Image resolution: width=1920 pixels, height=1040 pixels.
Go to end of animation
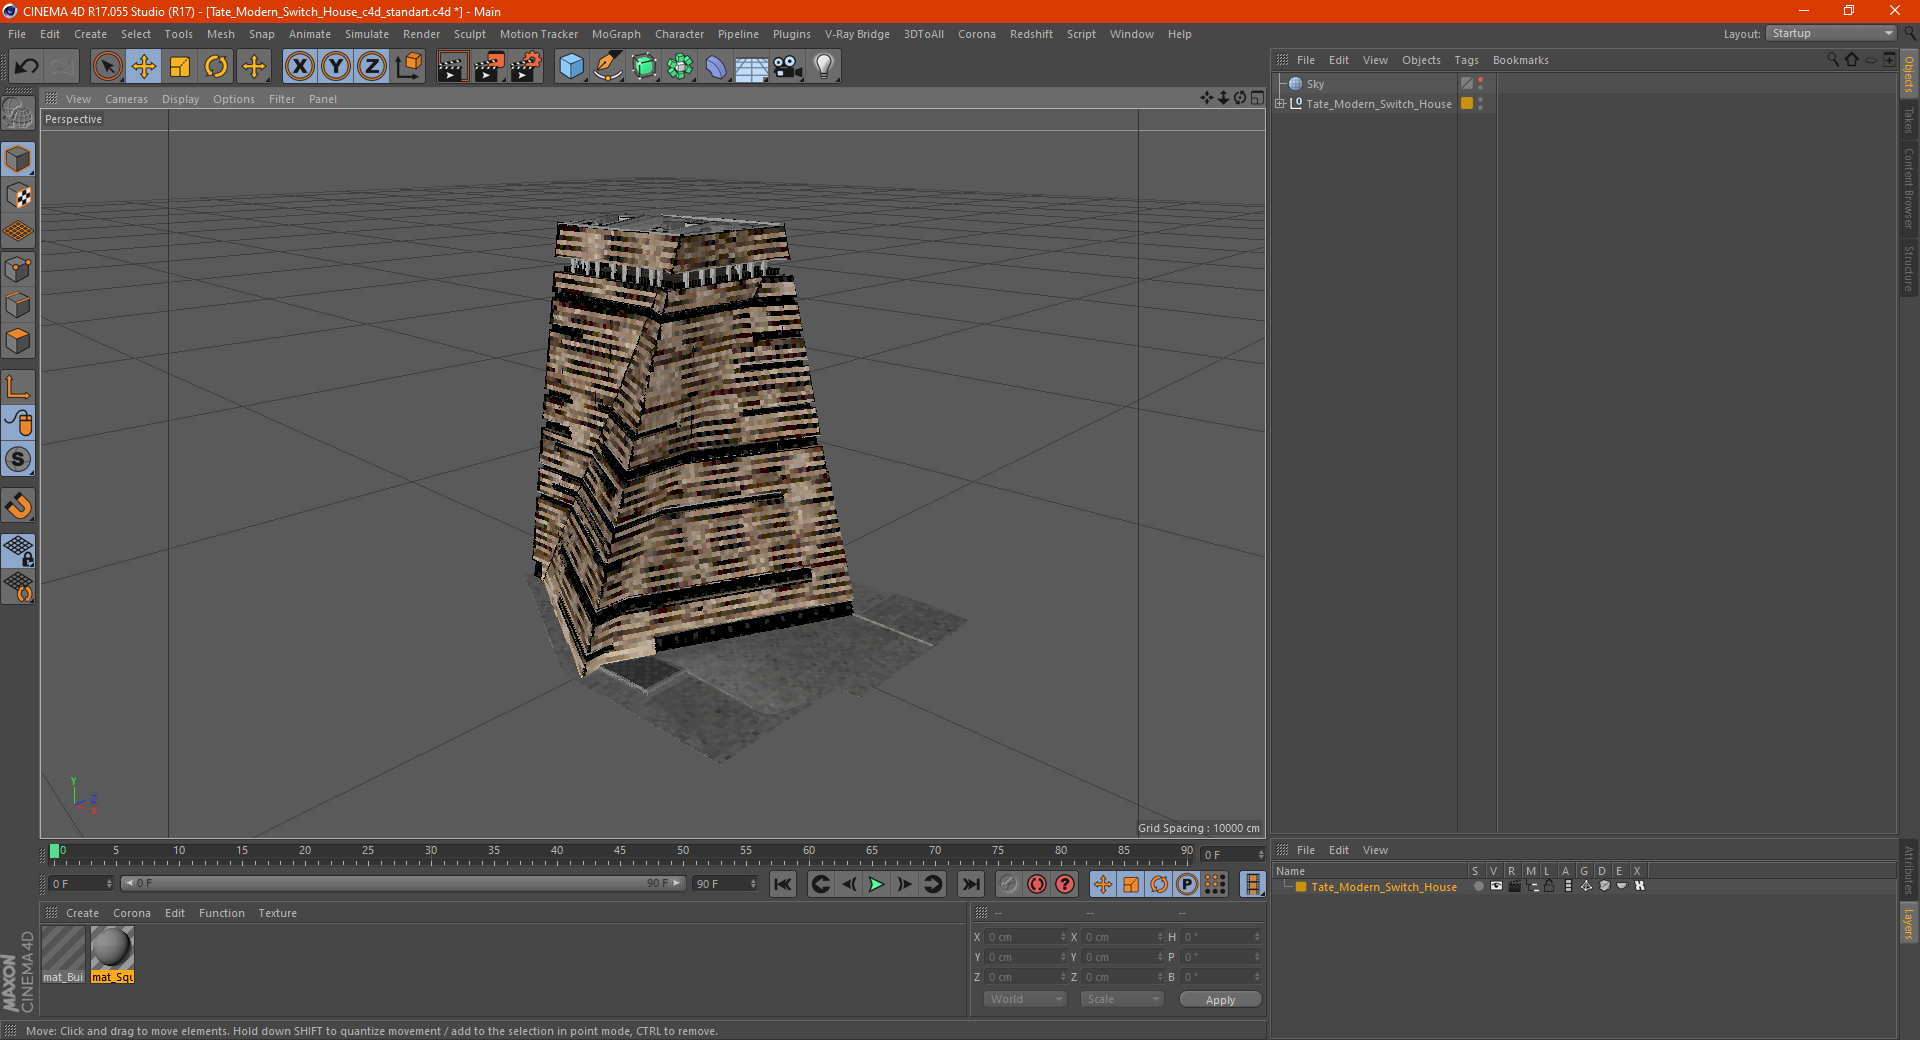coord(970,884)
